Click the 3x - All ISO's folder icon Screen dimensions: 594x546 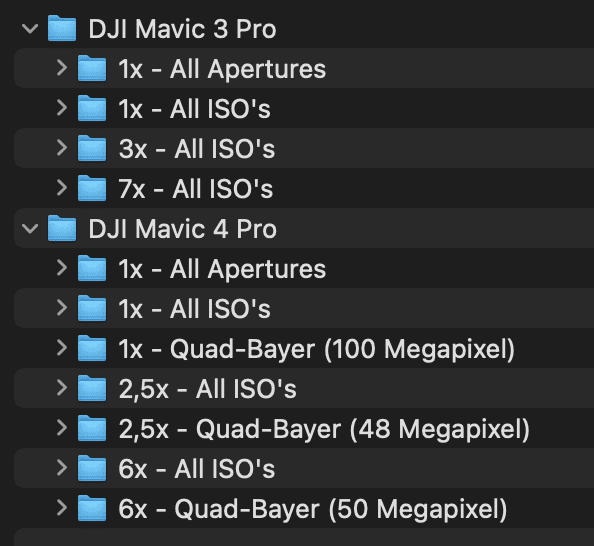pyautogui.click(x=92, y=148)
